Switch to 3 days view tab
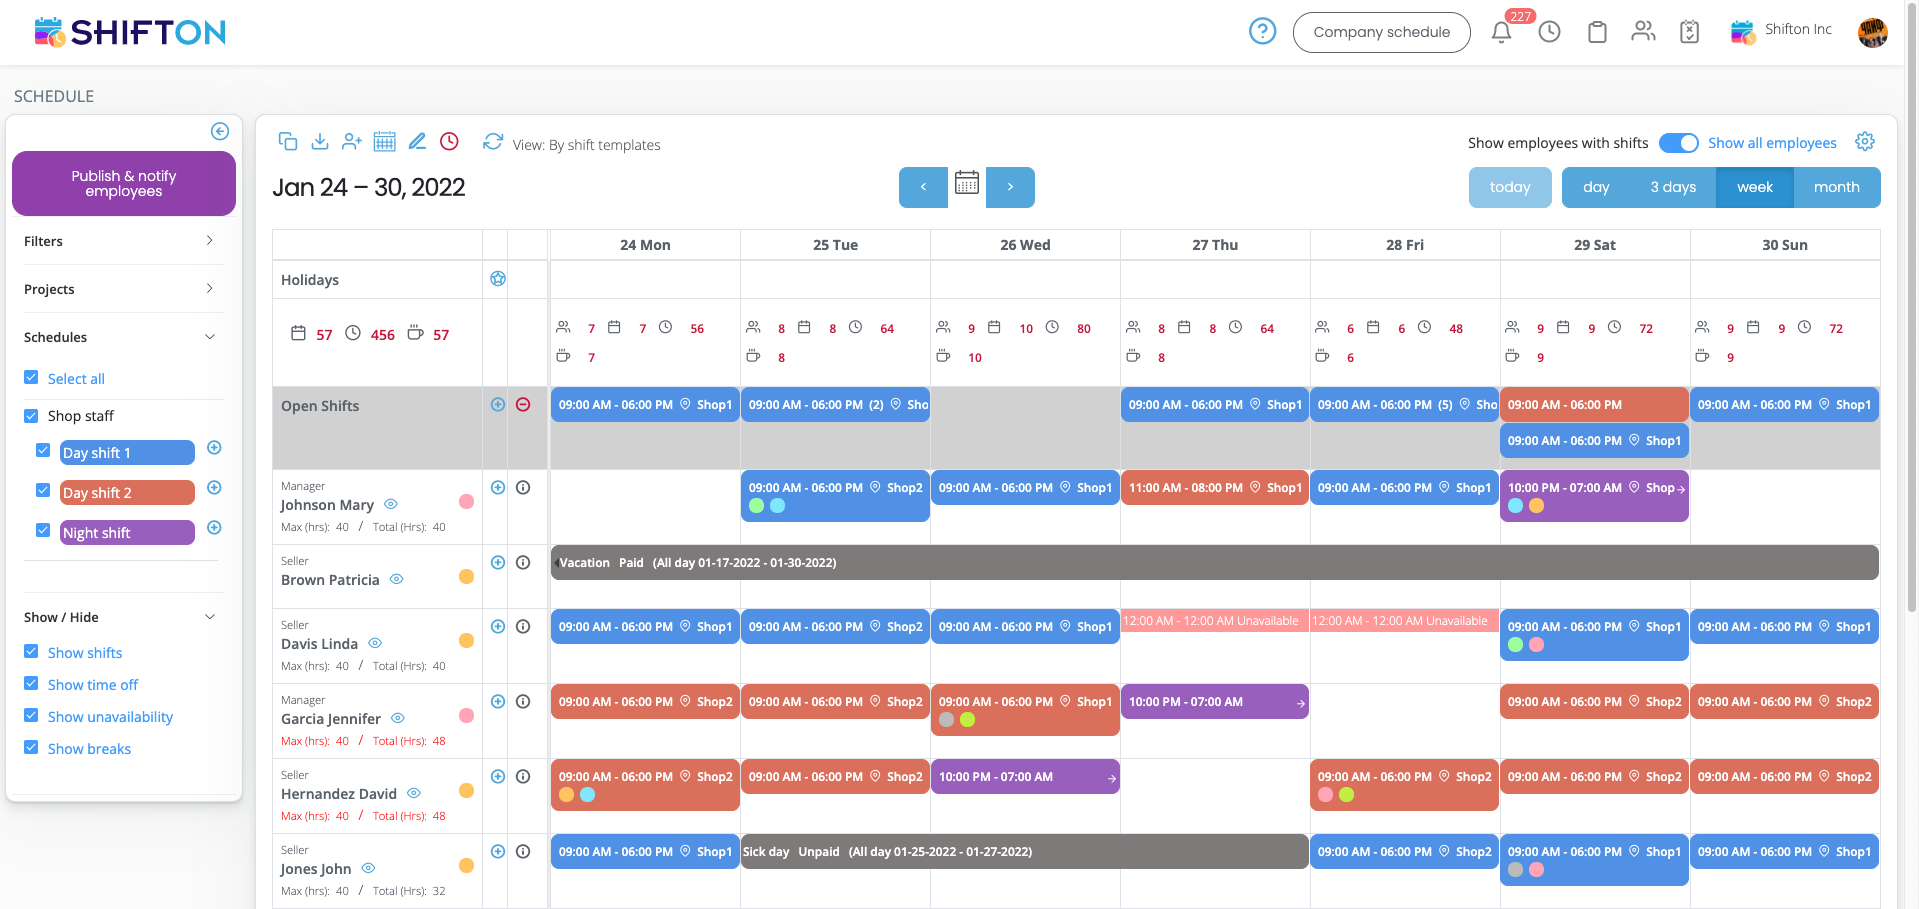This screenshot has height=909, width=1919. [1672, 187]
